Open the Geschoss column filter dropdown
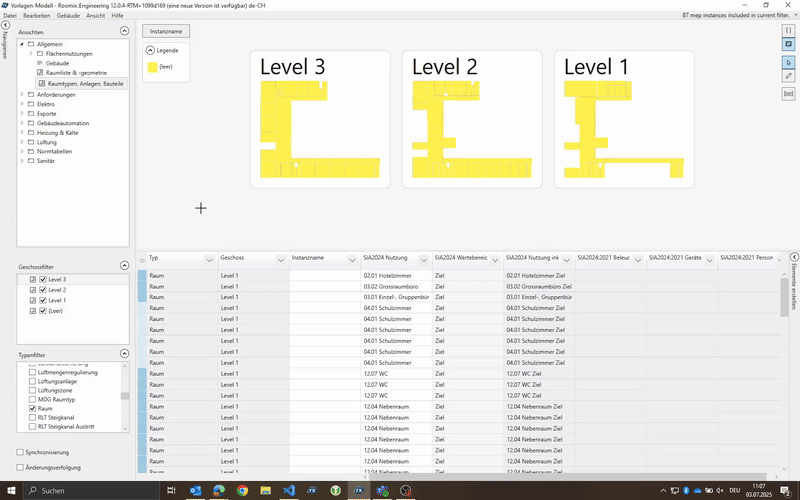 [281, 258]
